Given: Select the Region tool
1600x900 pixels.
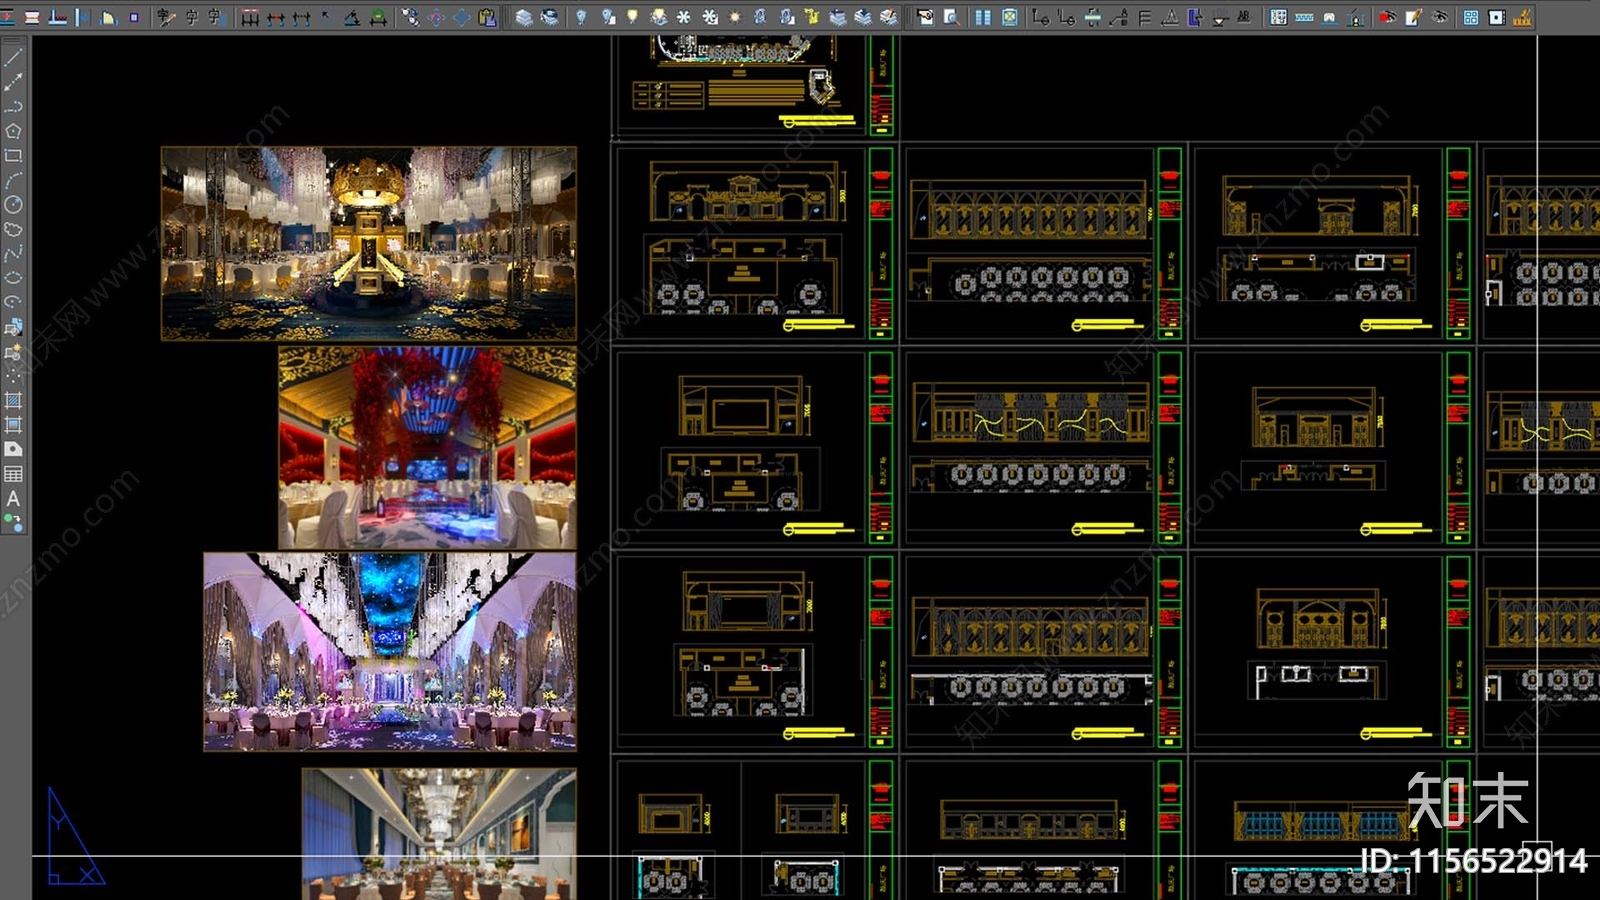Looking at the screenshot, I should tap(13, 449).
